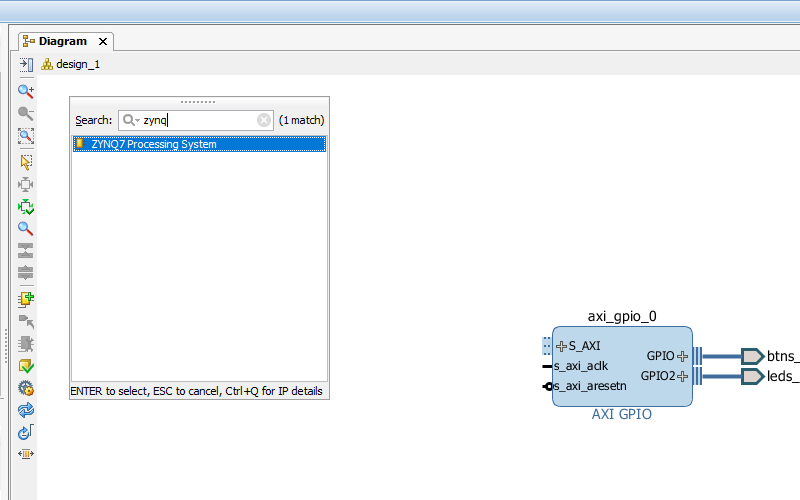Clear the zynq search text
800x500 pixels.
[x=264, y=120]
